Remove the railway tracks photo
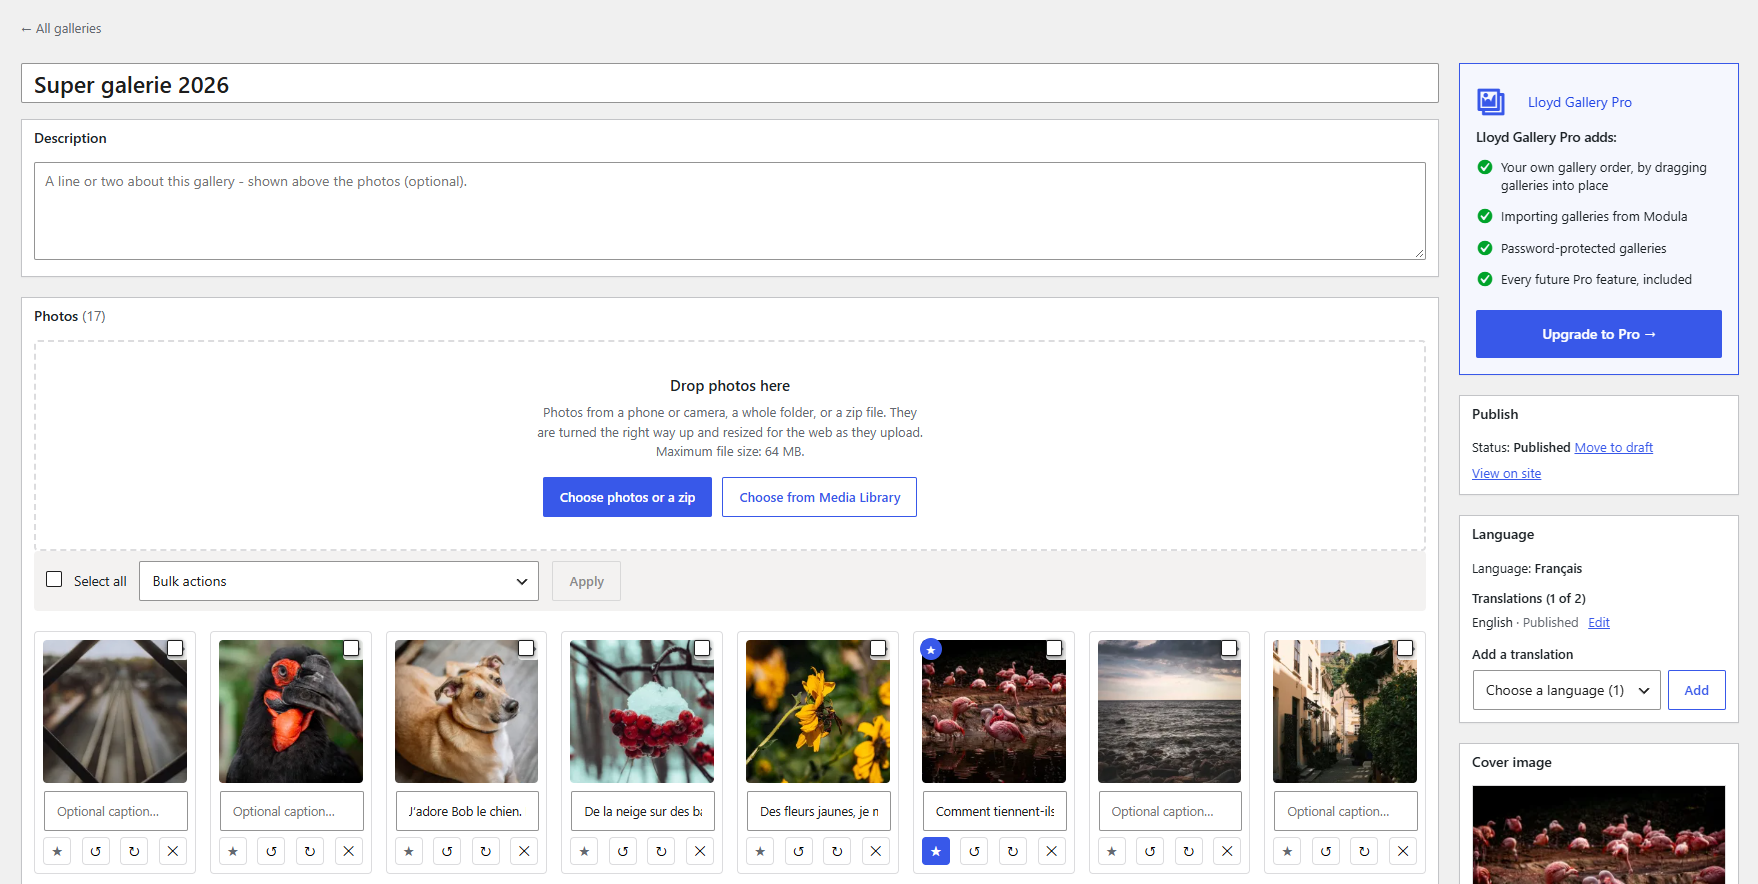Image resolution: width=1758 pixels, height=884 pixels. 173,851
